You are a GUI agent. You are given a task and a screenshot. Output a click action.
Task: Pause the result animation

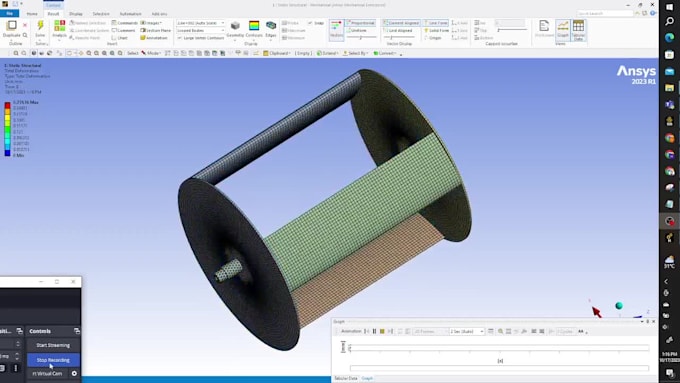(x=374, y=331)
